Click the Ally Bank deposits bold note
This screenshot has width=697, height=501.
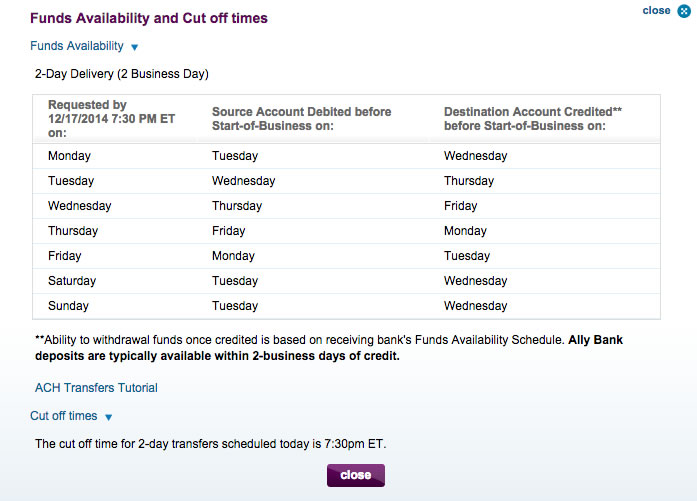point(329,348)
